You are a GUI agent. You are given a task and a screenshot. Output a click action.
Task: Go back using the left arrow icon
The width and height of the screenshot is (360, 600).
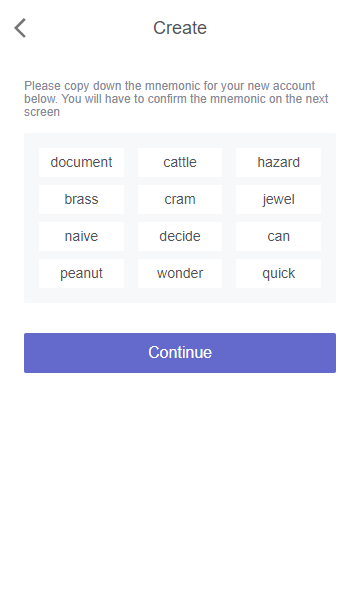[20, 28]
